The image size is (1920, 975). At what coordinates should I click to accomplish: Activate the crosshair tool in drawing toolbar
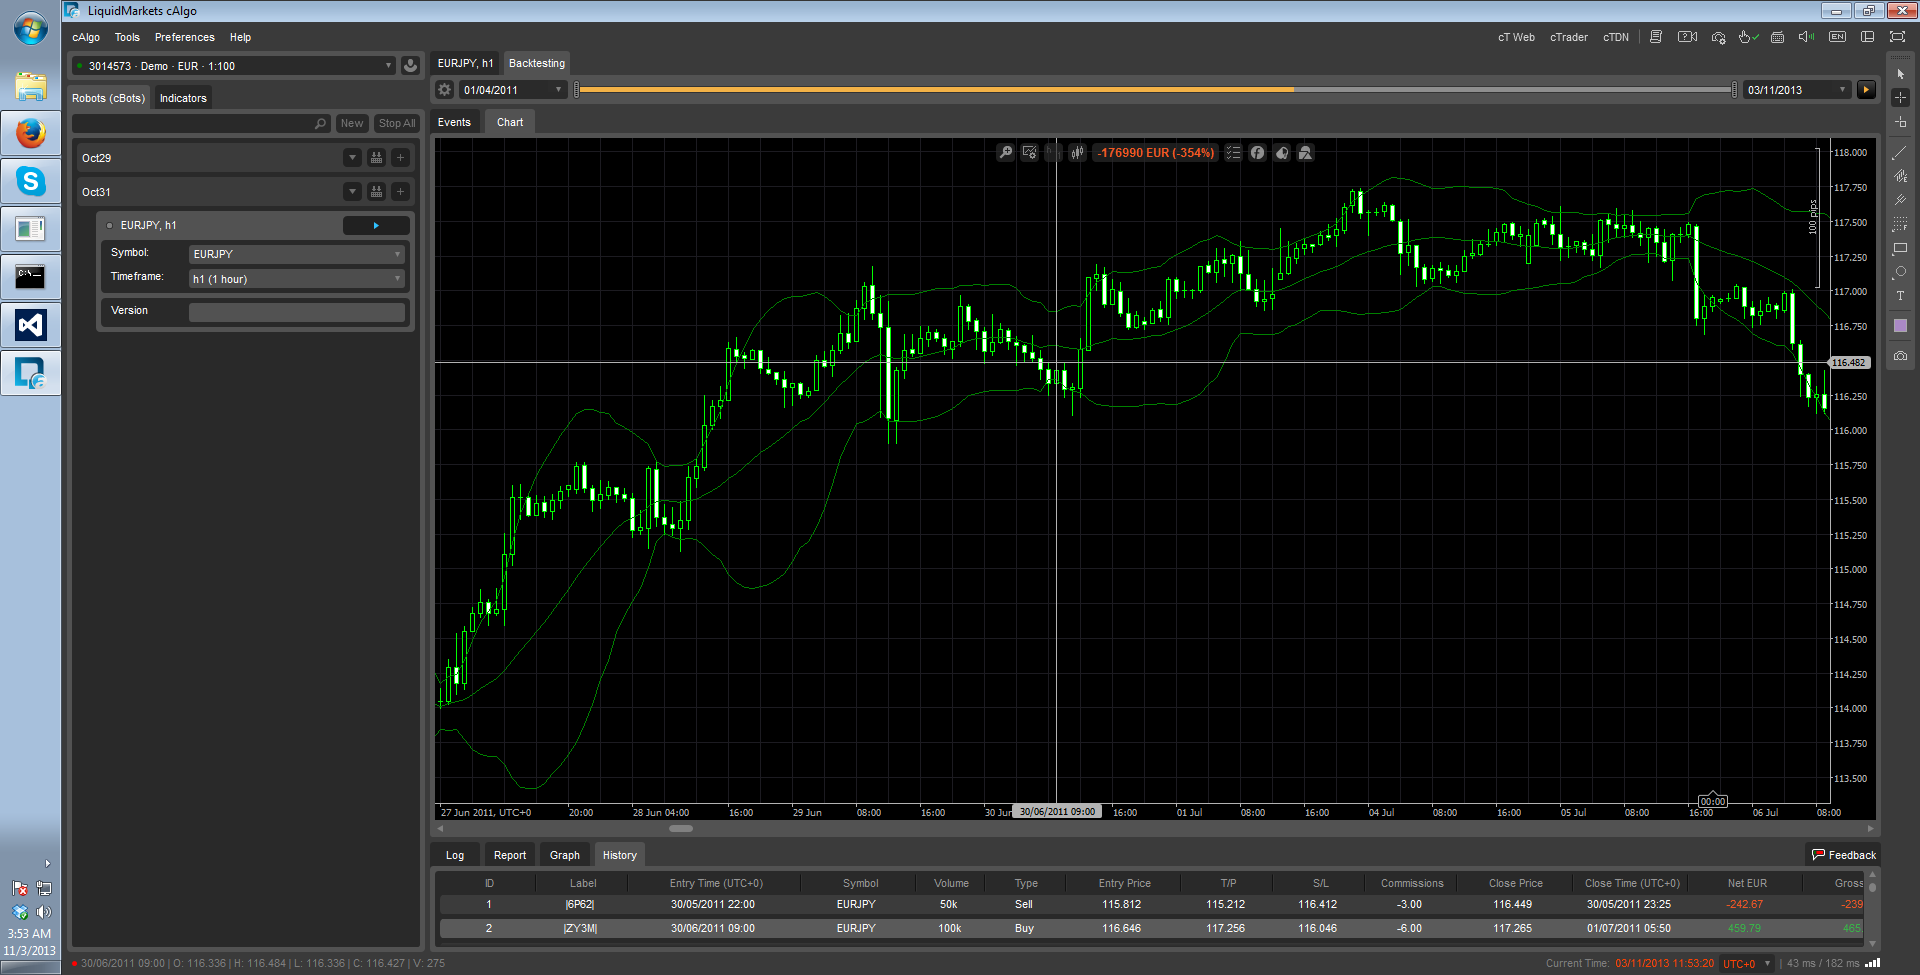click(x=1900, y=97)
